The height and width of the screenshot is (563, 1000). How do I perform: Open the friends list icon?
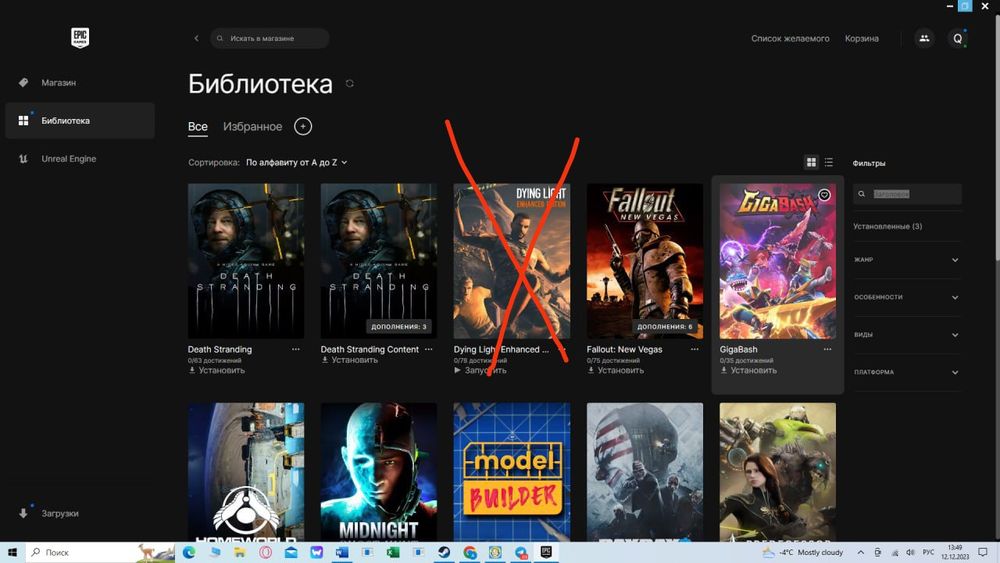tap(924, 38)
